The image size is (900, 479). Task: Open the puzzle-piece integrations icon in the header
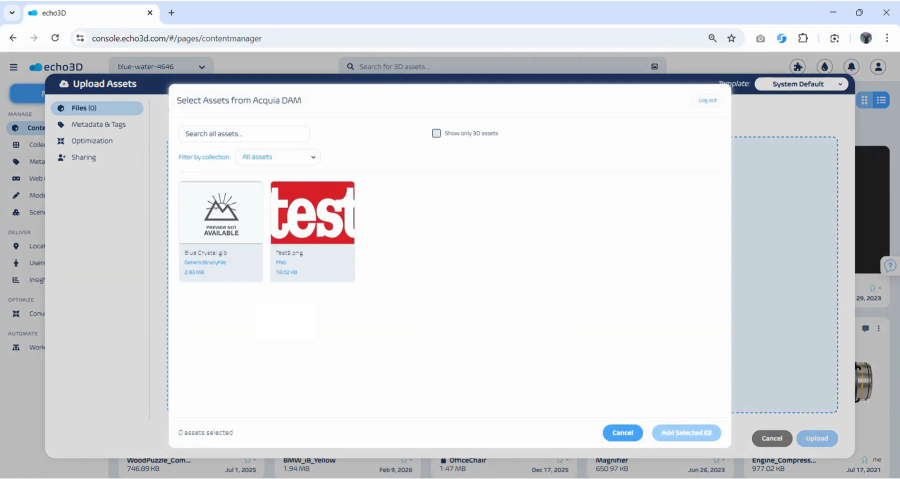(798, 67)
